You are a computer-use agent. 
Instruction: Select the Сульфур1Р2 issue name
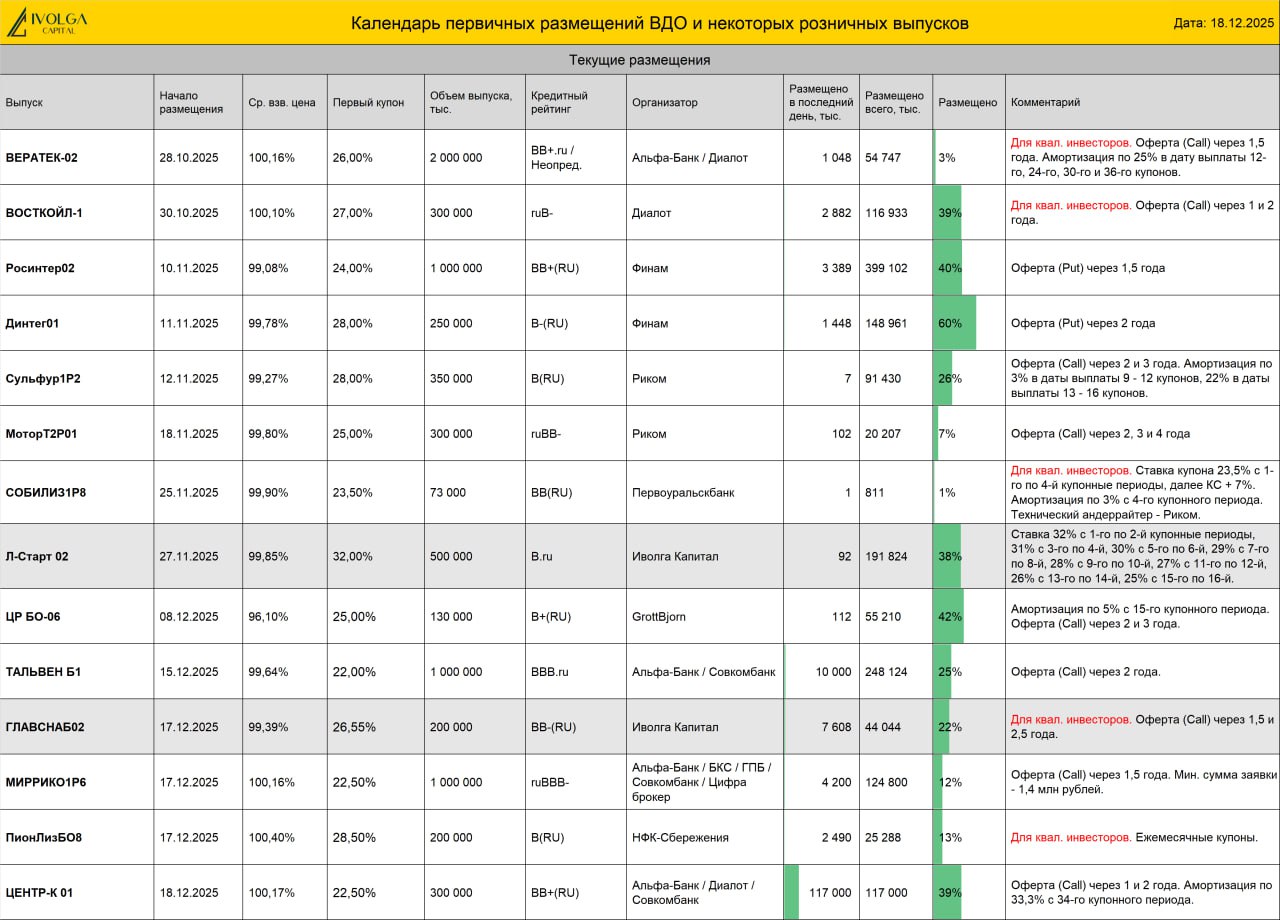click(43, 378)
